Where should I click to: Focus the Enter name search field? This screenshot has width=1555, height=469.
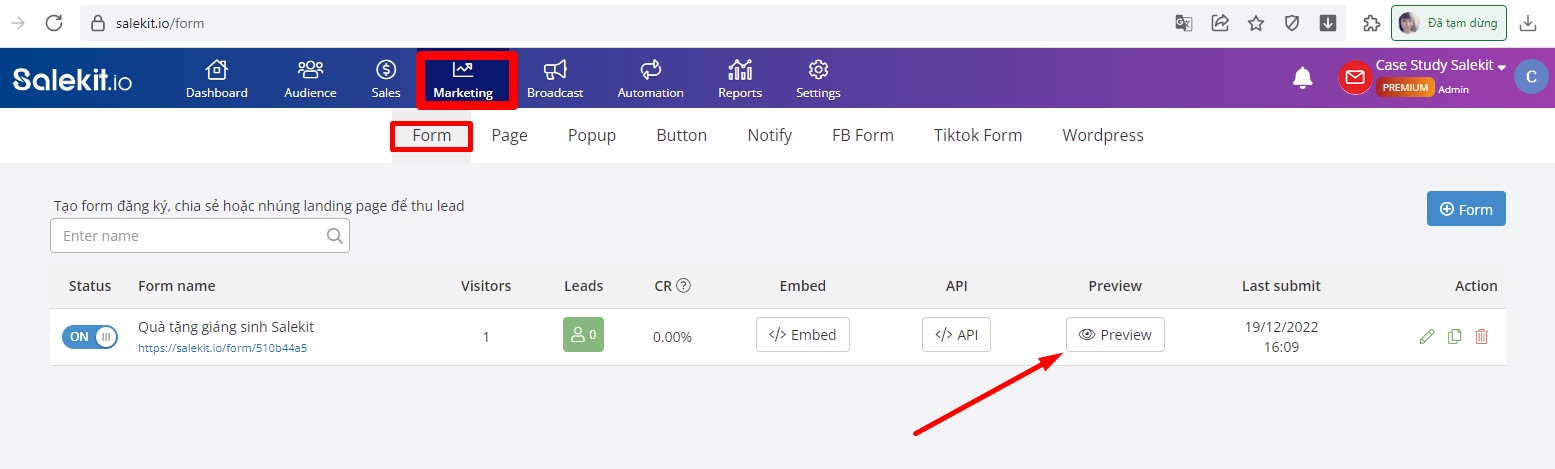point(200,236)
